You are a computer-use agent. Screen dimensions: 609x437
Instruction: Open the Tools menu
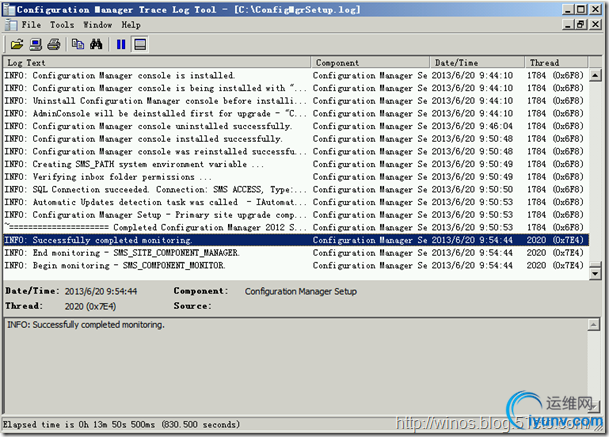(x=62, y=25)
